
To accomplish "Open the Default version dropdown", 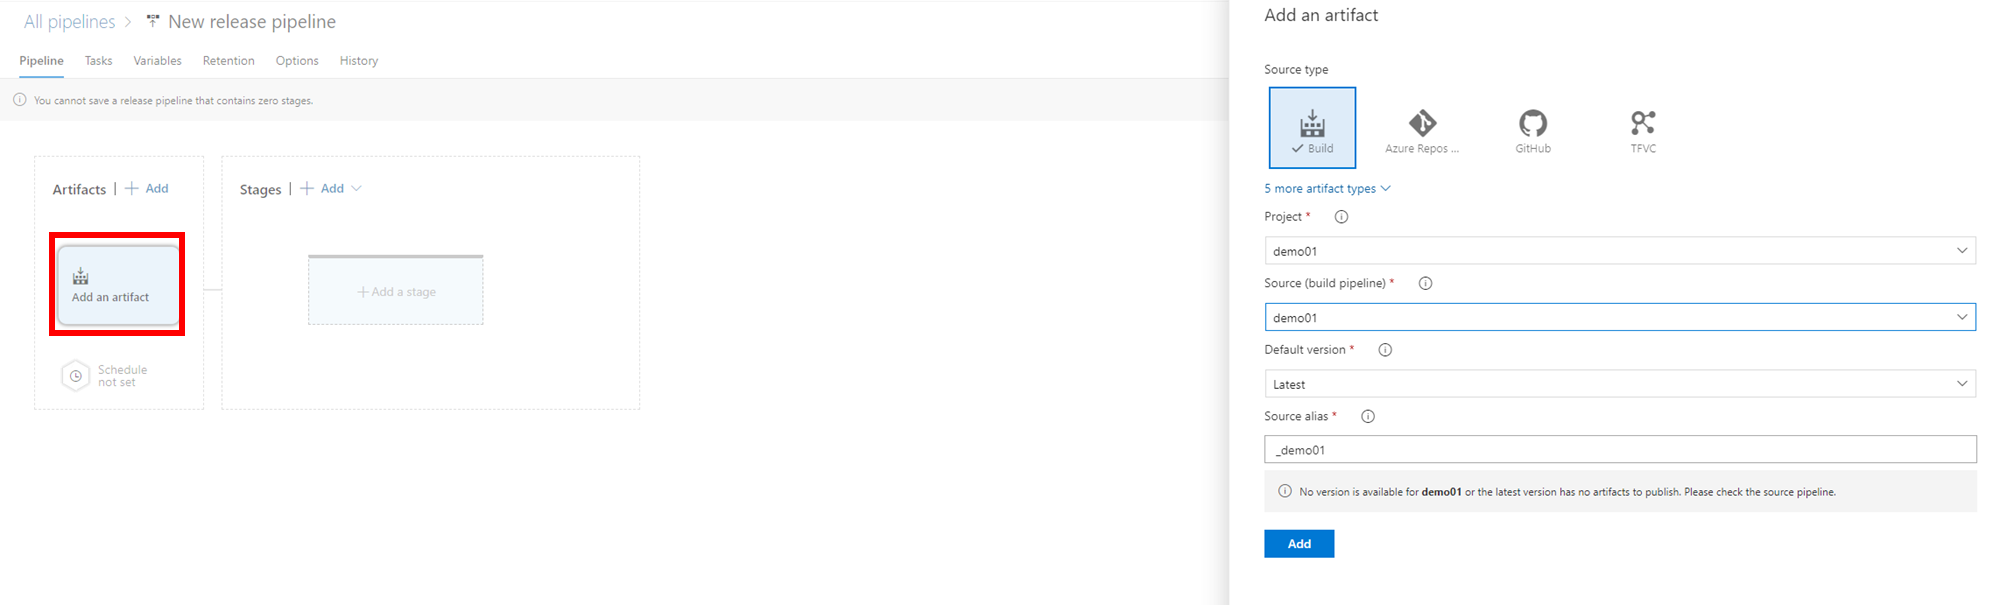I will click(1620, 384).
